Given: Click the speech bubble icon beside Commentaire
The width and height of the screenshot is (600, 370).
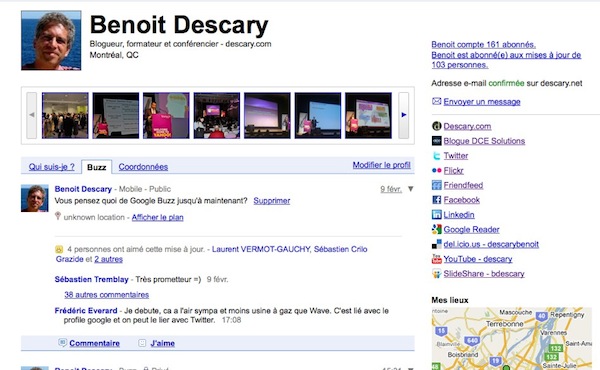Looking at the screenshot, I should pyautogui.click(x=62, y=342).
